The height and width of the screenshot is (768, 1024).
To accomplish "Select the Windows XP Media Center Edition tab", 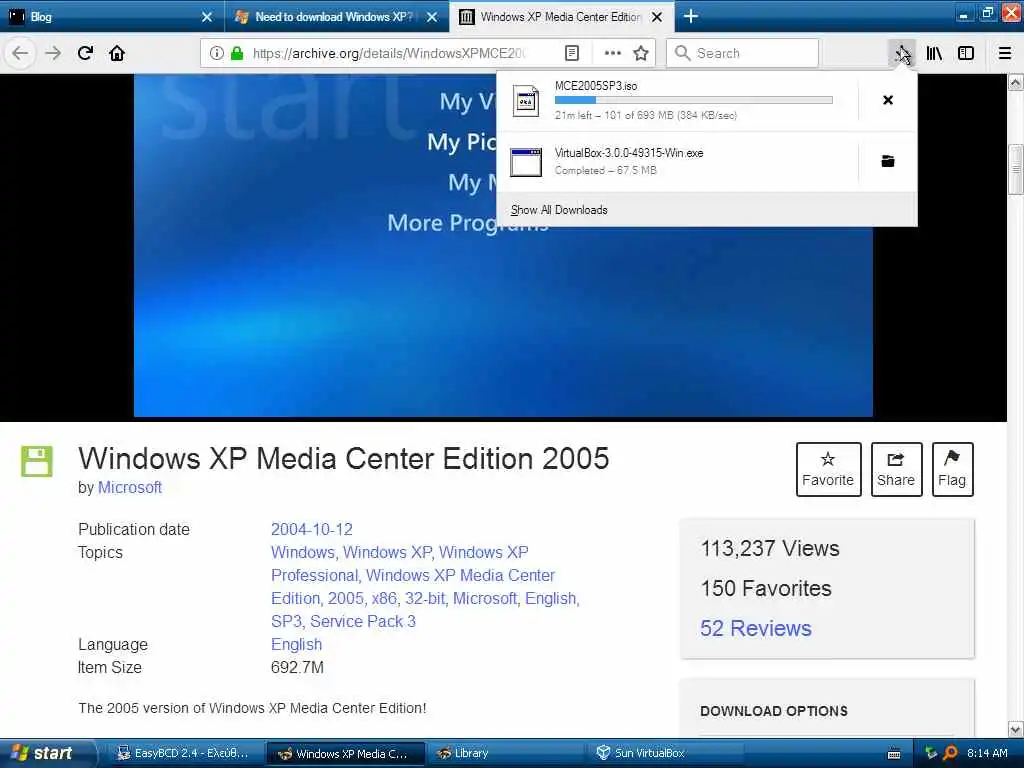I will 562,16.
